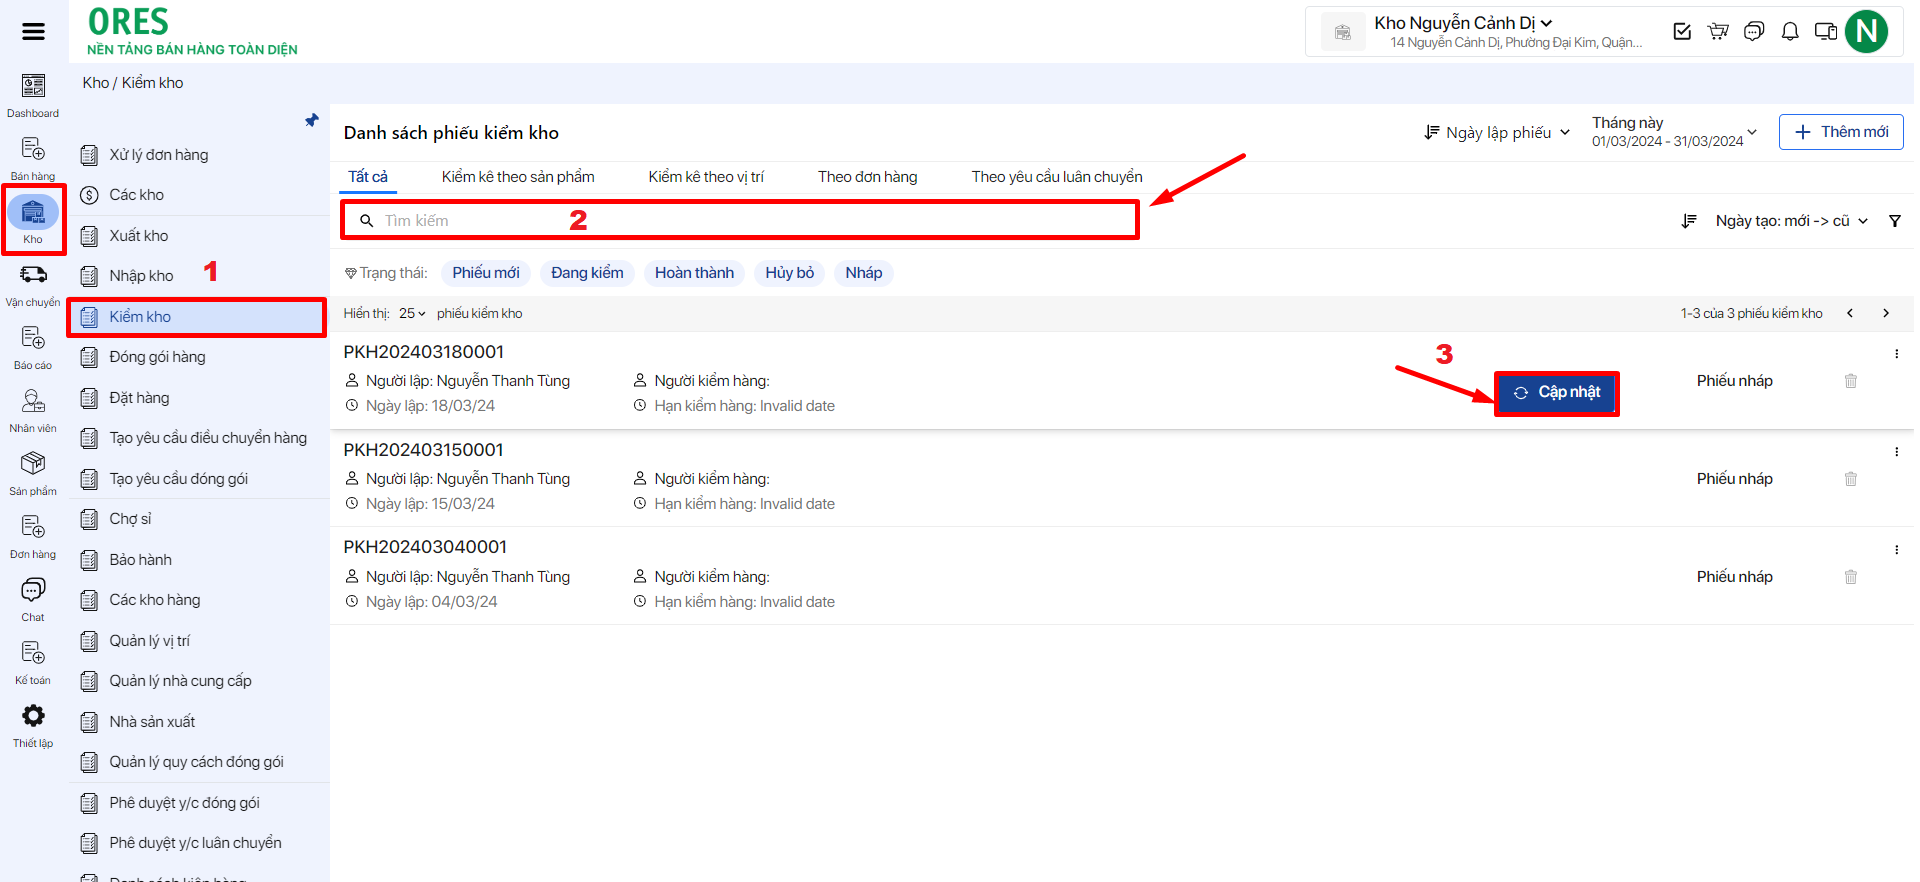Screen dimensions: 1920x882
Task: Click the Tìm kiếm search field
Action: pyautogui.click(x=740, y=220)
